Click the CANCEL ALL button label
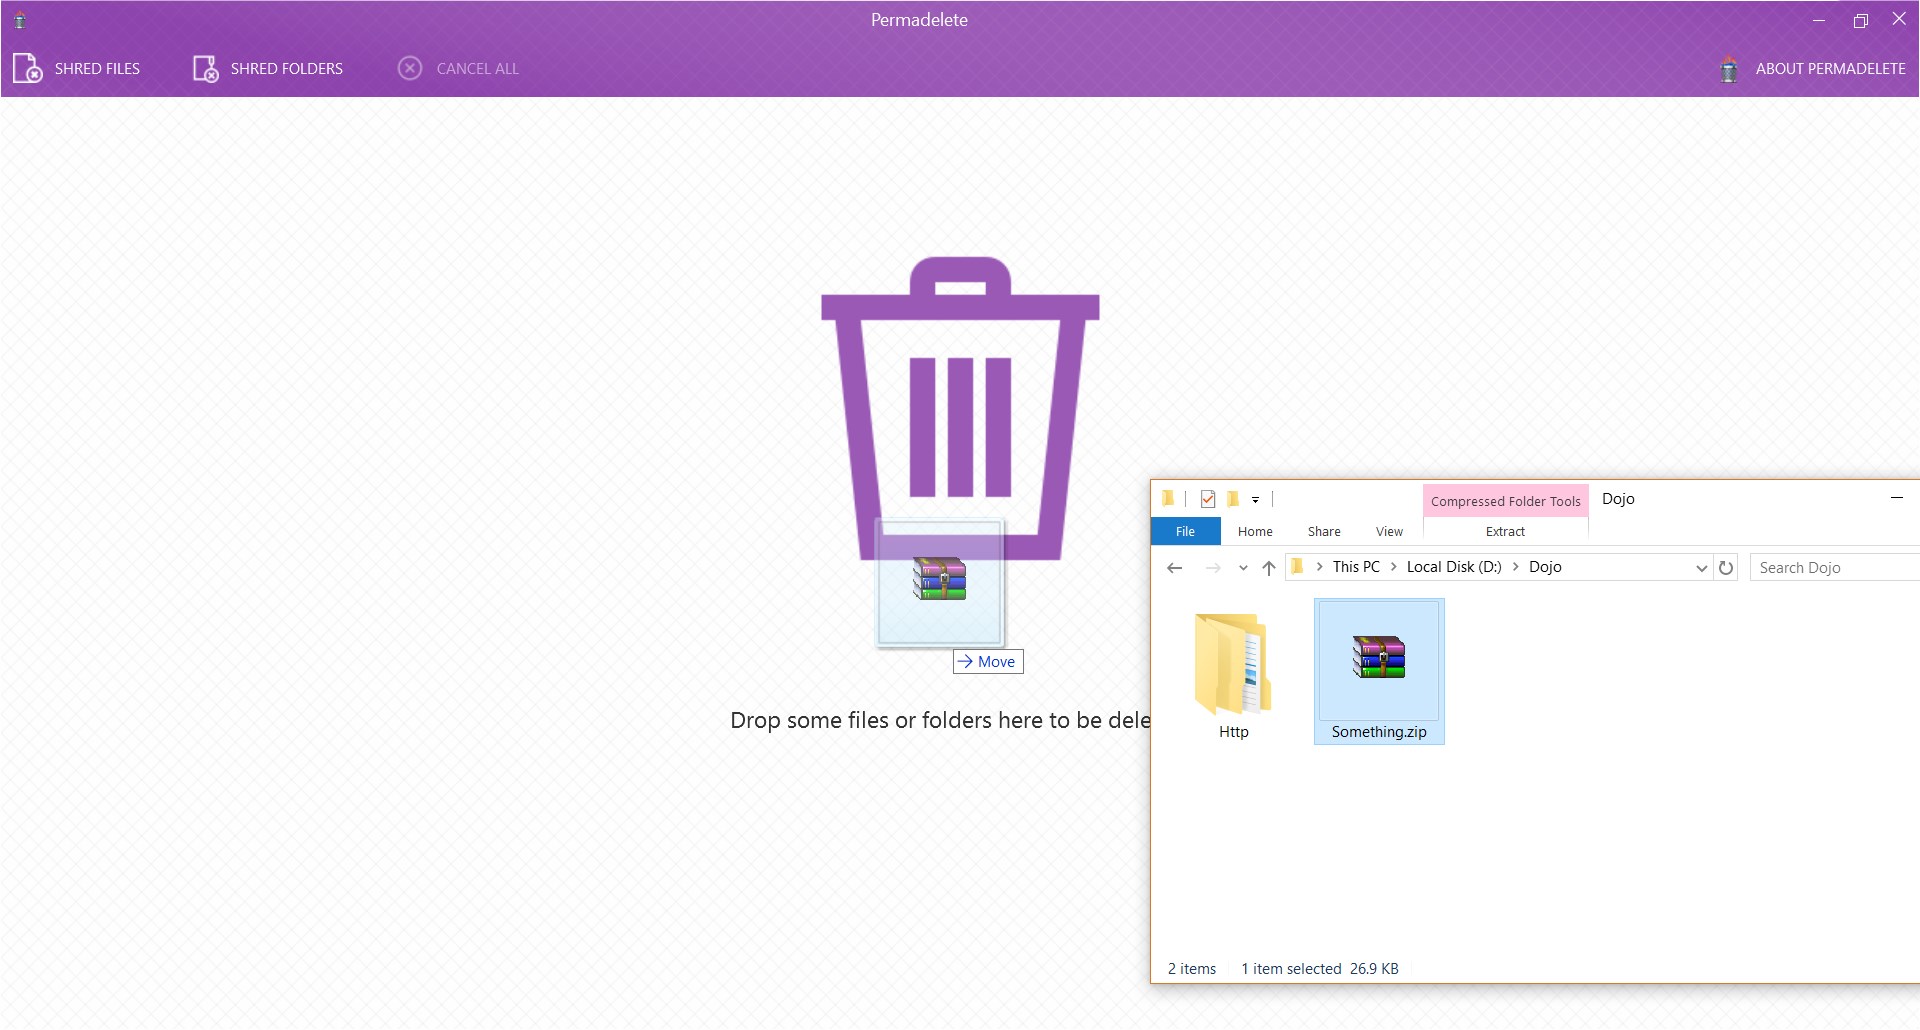 (x=478, y=69)
